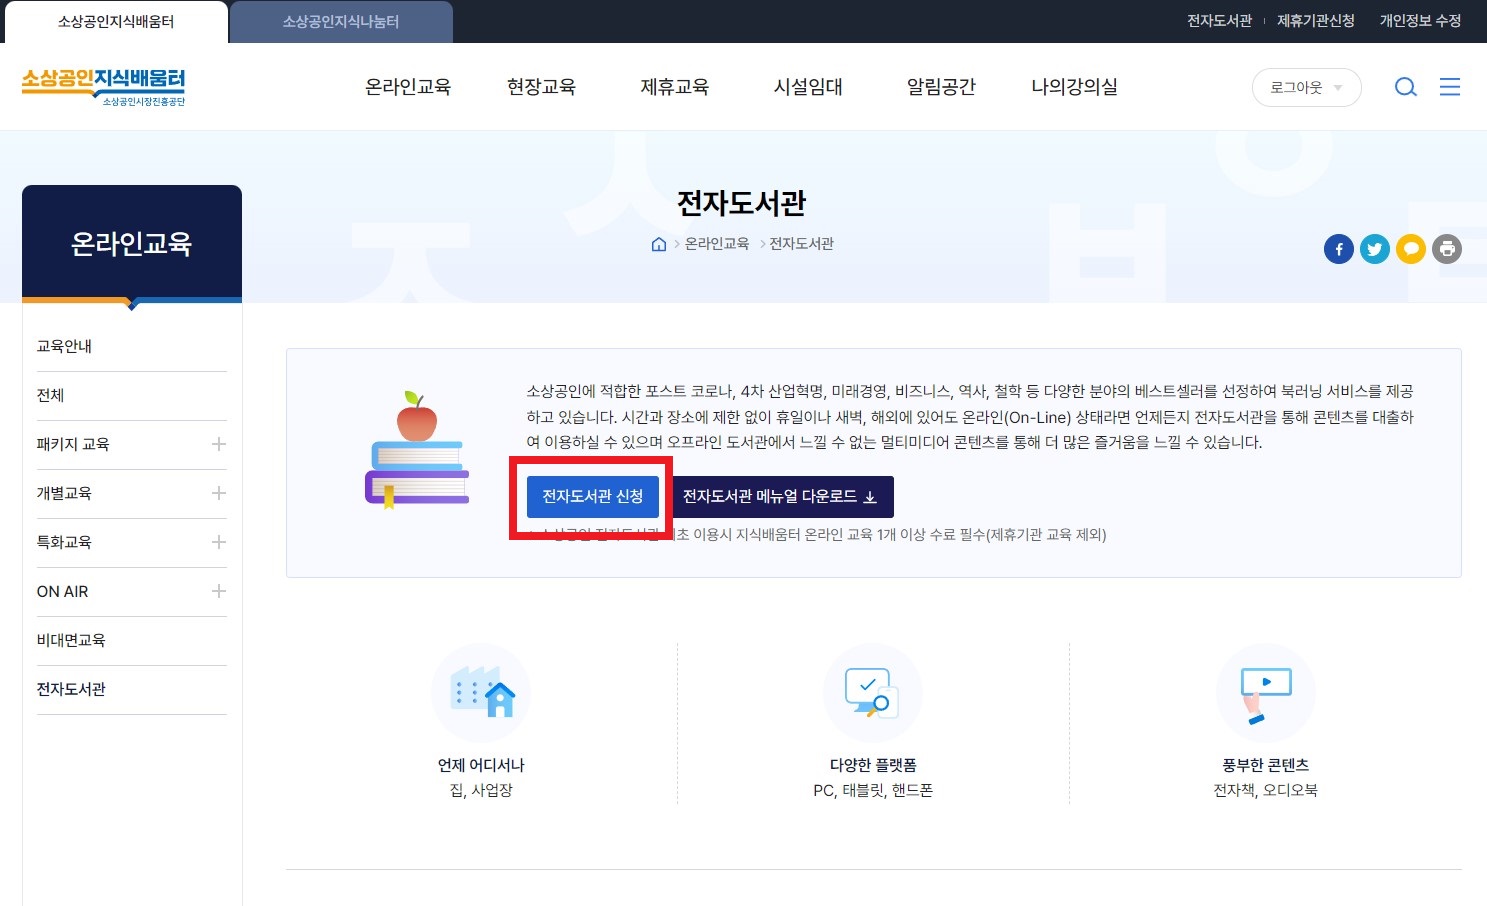Open the 로그아웃 dropdown
The height and width of the screenshot is (906, 1487).
click(1306, 88)
